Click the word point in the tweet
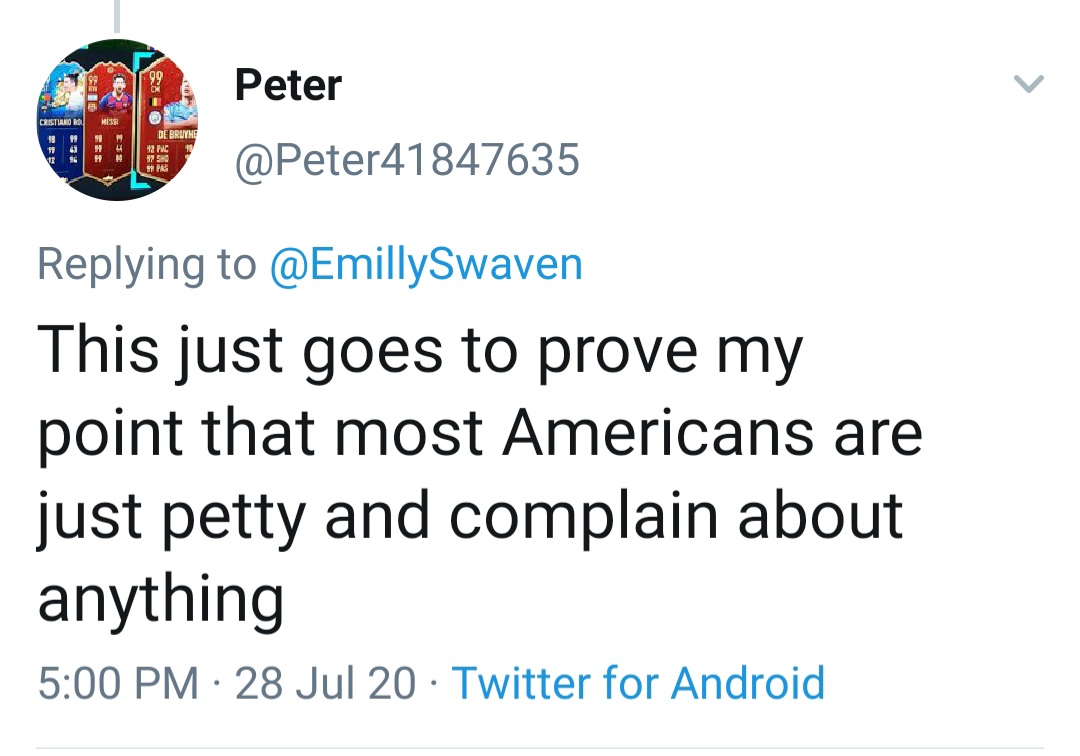The width and height of the screenshot is (1080, 756). point(110,435)
